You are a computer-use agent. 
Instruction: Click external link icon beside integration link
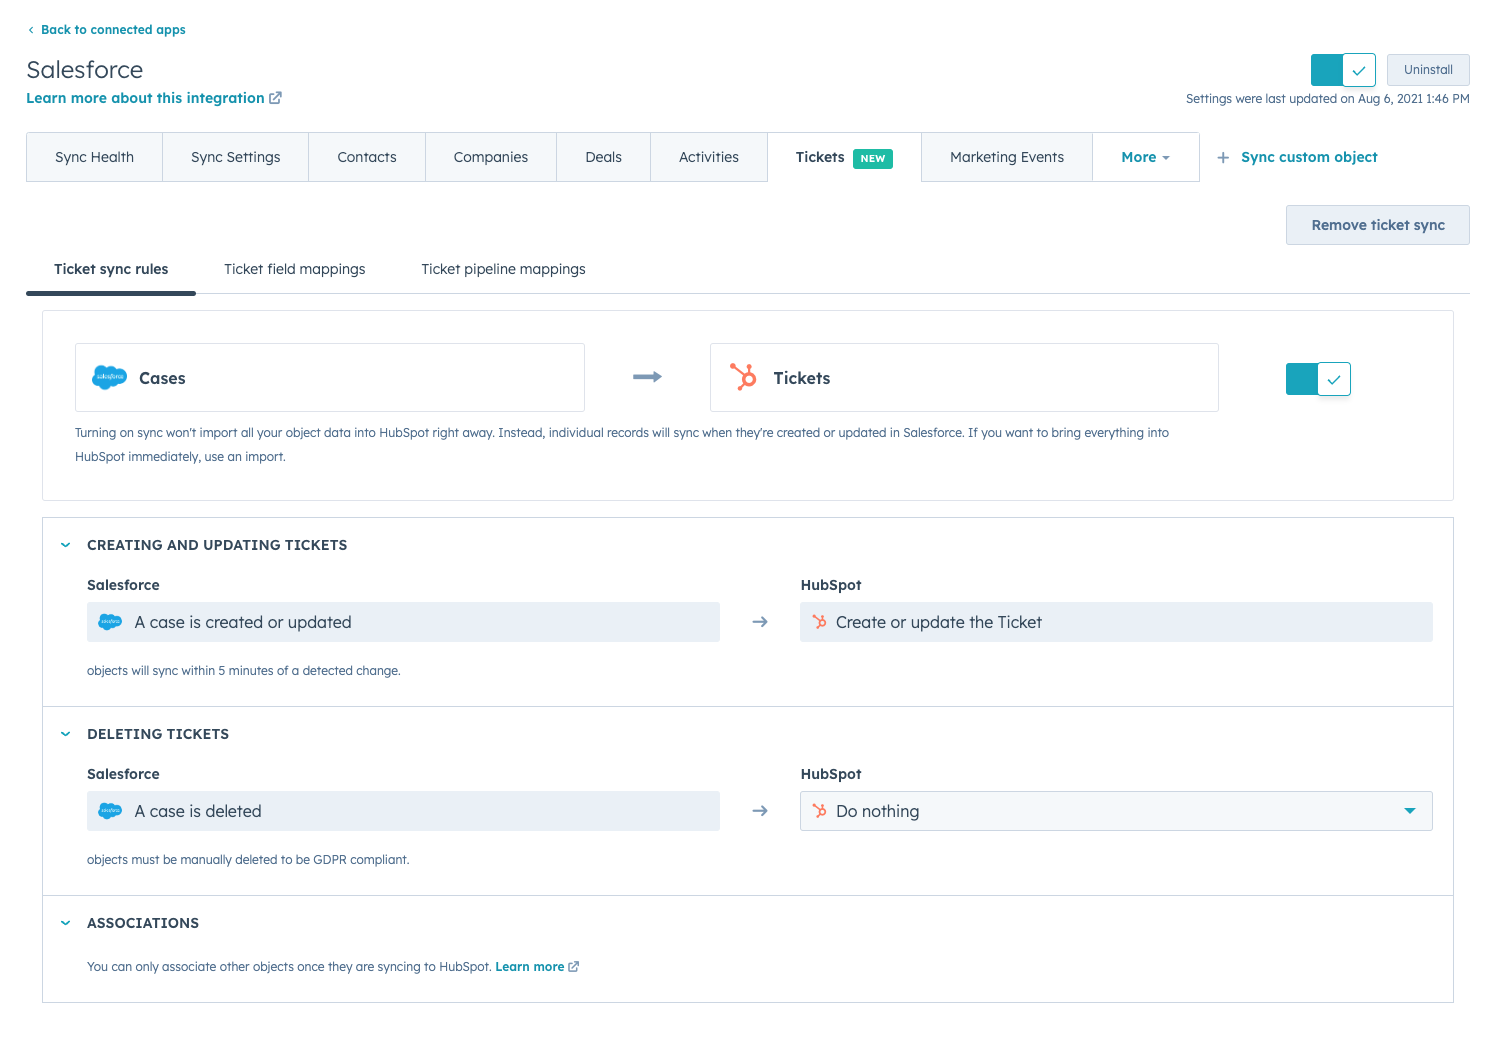[x=276, y=98]
